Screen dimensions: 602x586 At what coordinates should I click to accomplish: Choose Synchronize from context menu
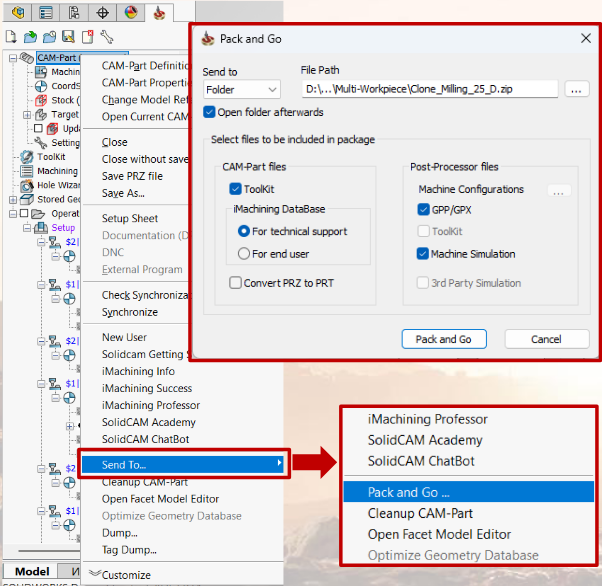pos(130,312)
